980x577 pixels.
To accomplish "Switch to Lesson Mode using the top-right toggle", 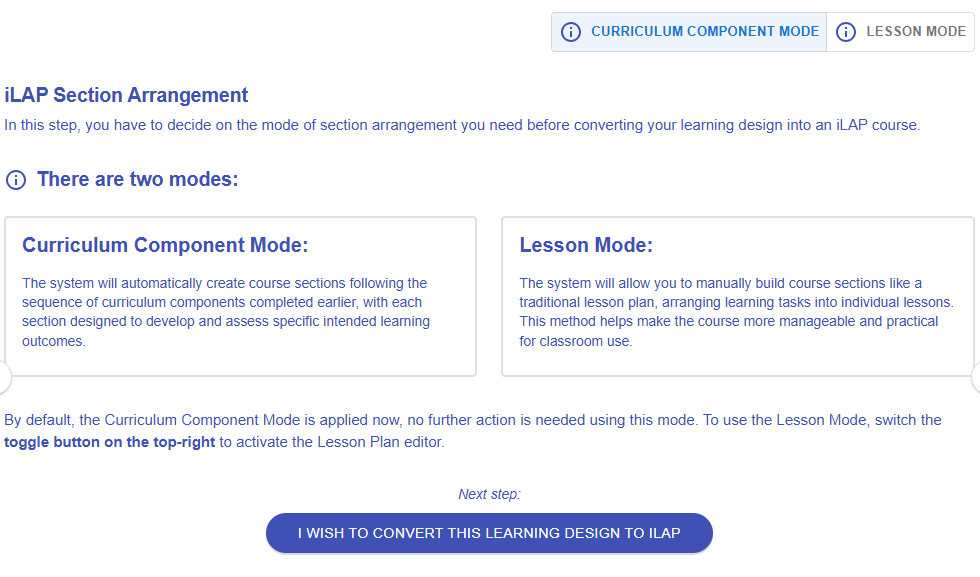I will 915,32.
